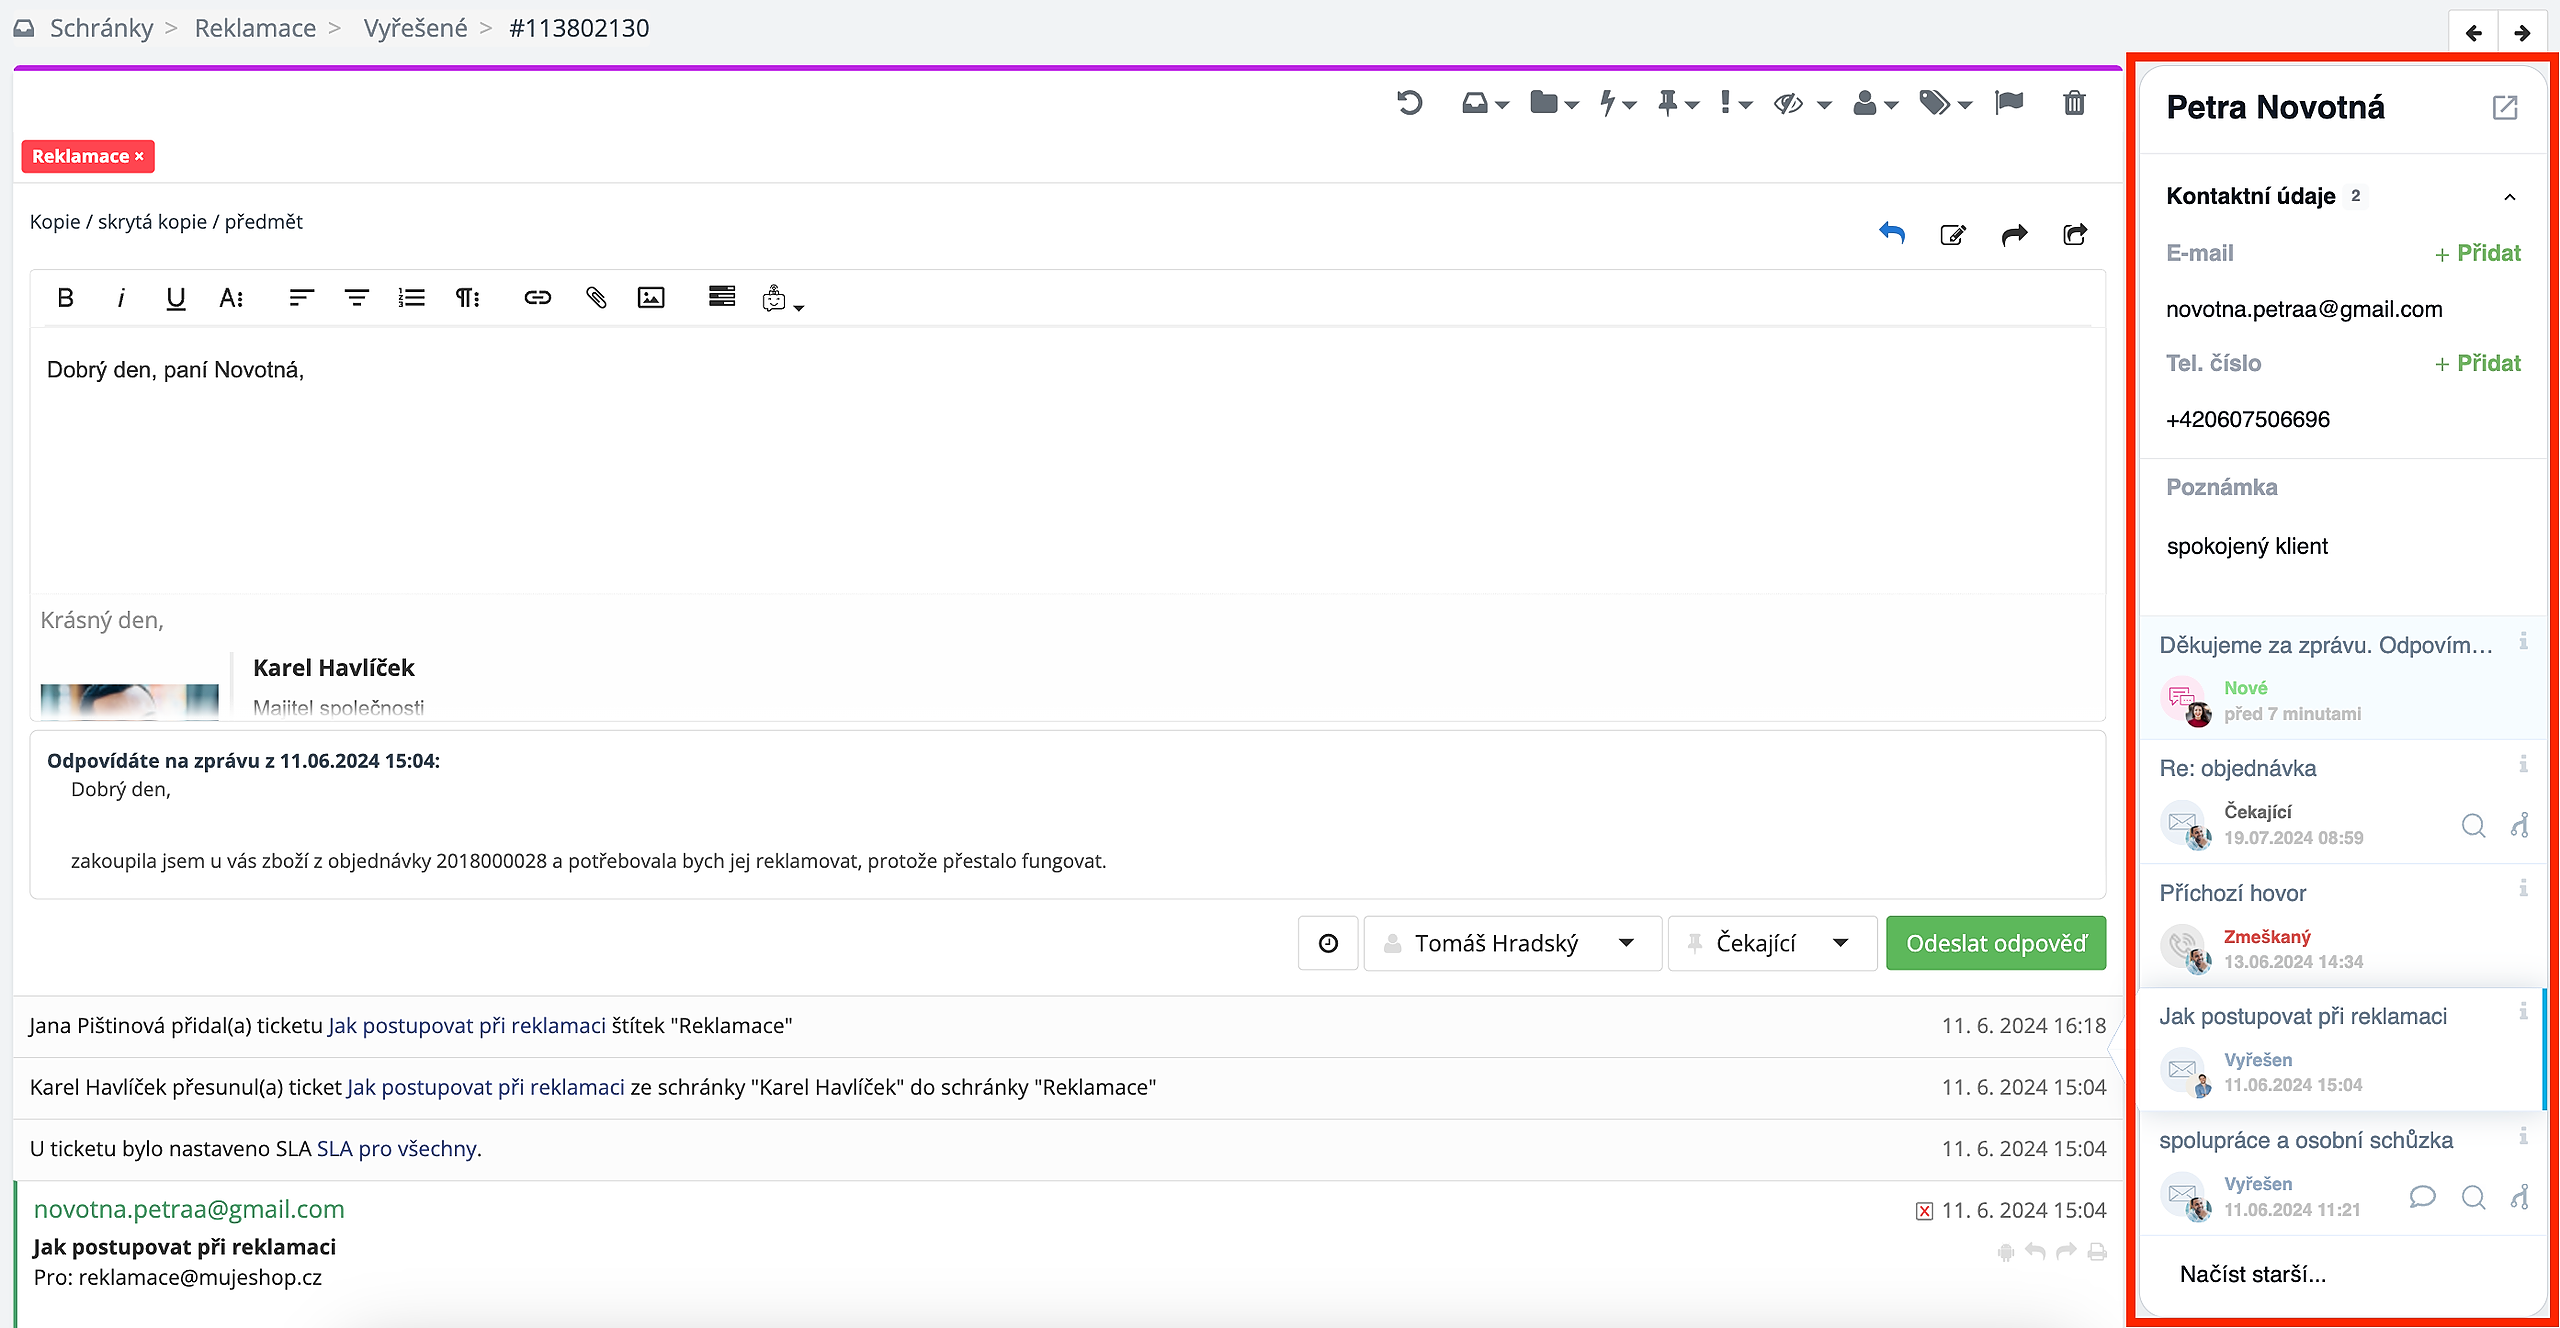Click the forward arrow icon above editor
Viewport: 2560px width, 1328px height.
pyautogui.click(x=2014, y=234)
